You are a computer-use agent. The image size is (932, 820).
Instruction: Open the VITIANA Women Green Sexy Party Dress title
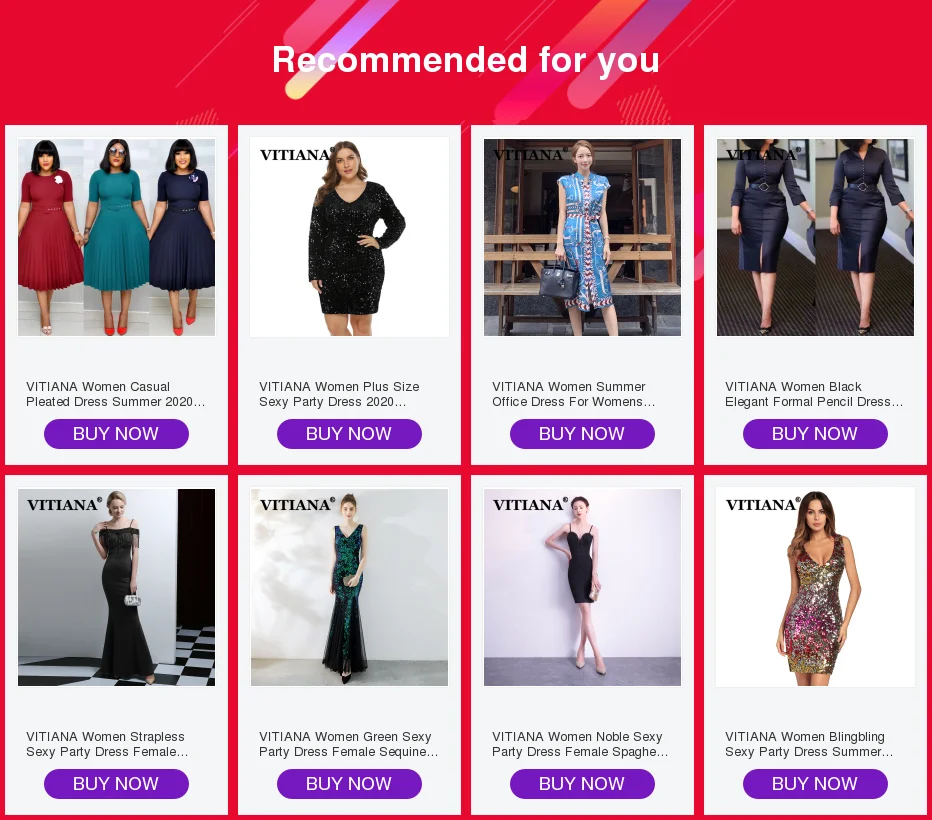tap(349, 744)
